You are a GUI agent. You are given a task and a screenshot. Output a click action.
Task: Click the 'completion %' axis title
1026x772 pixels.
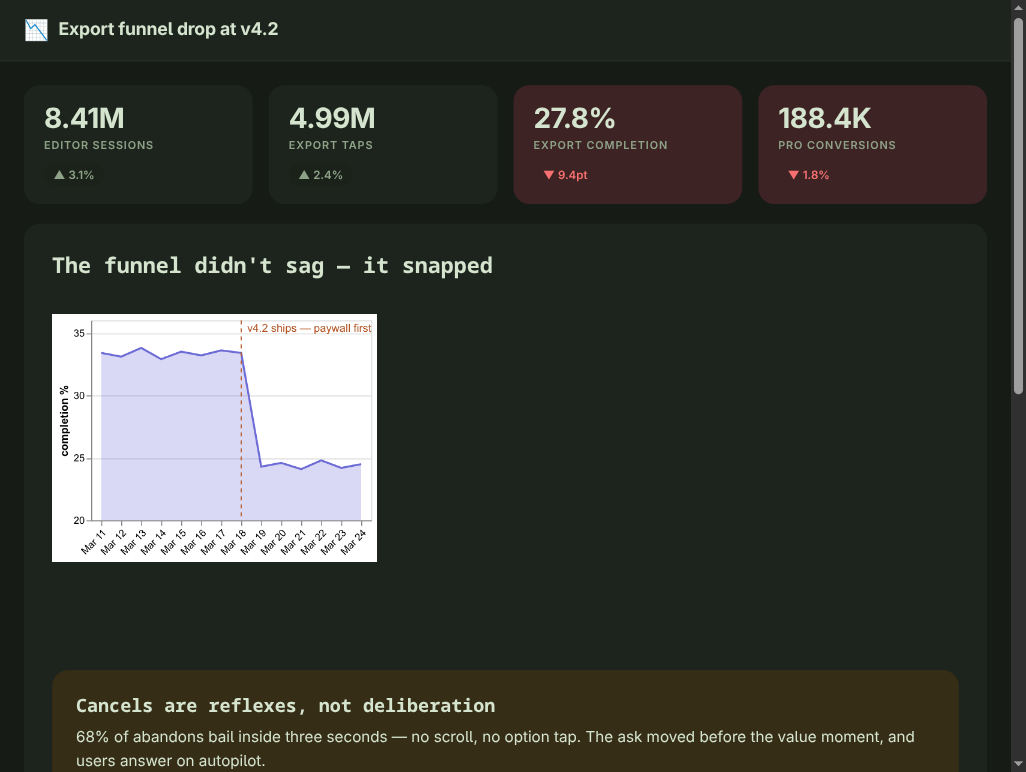point(64,421)
